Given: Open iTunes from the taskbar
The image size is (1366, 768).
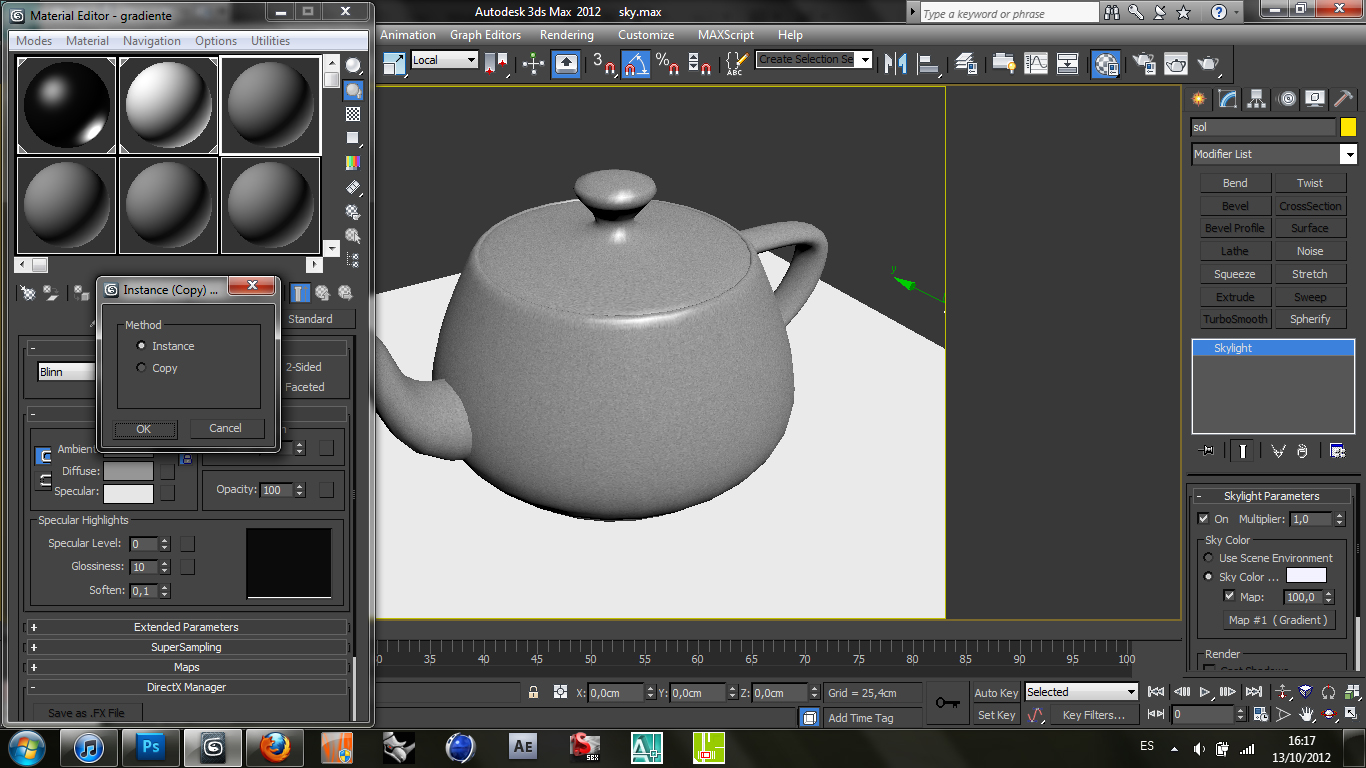Looking at the screenshot, I should pyautogui.click(x=89, y=746).
